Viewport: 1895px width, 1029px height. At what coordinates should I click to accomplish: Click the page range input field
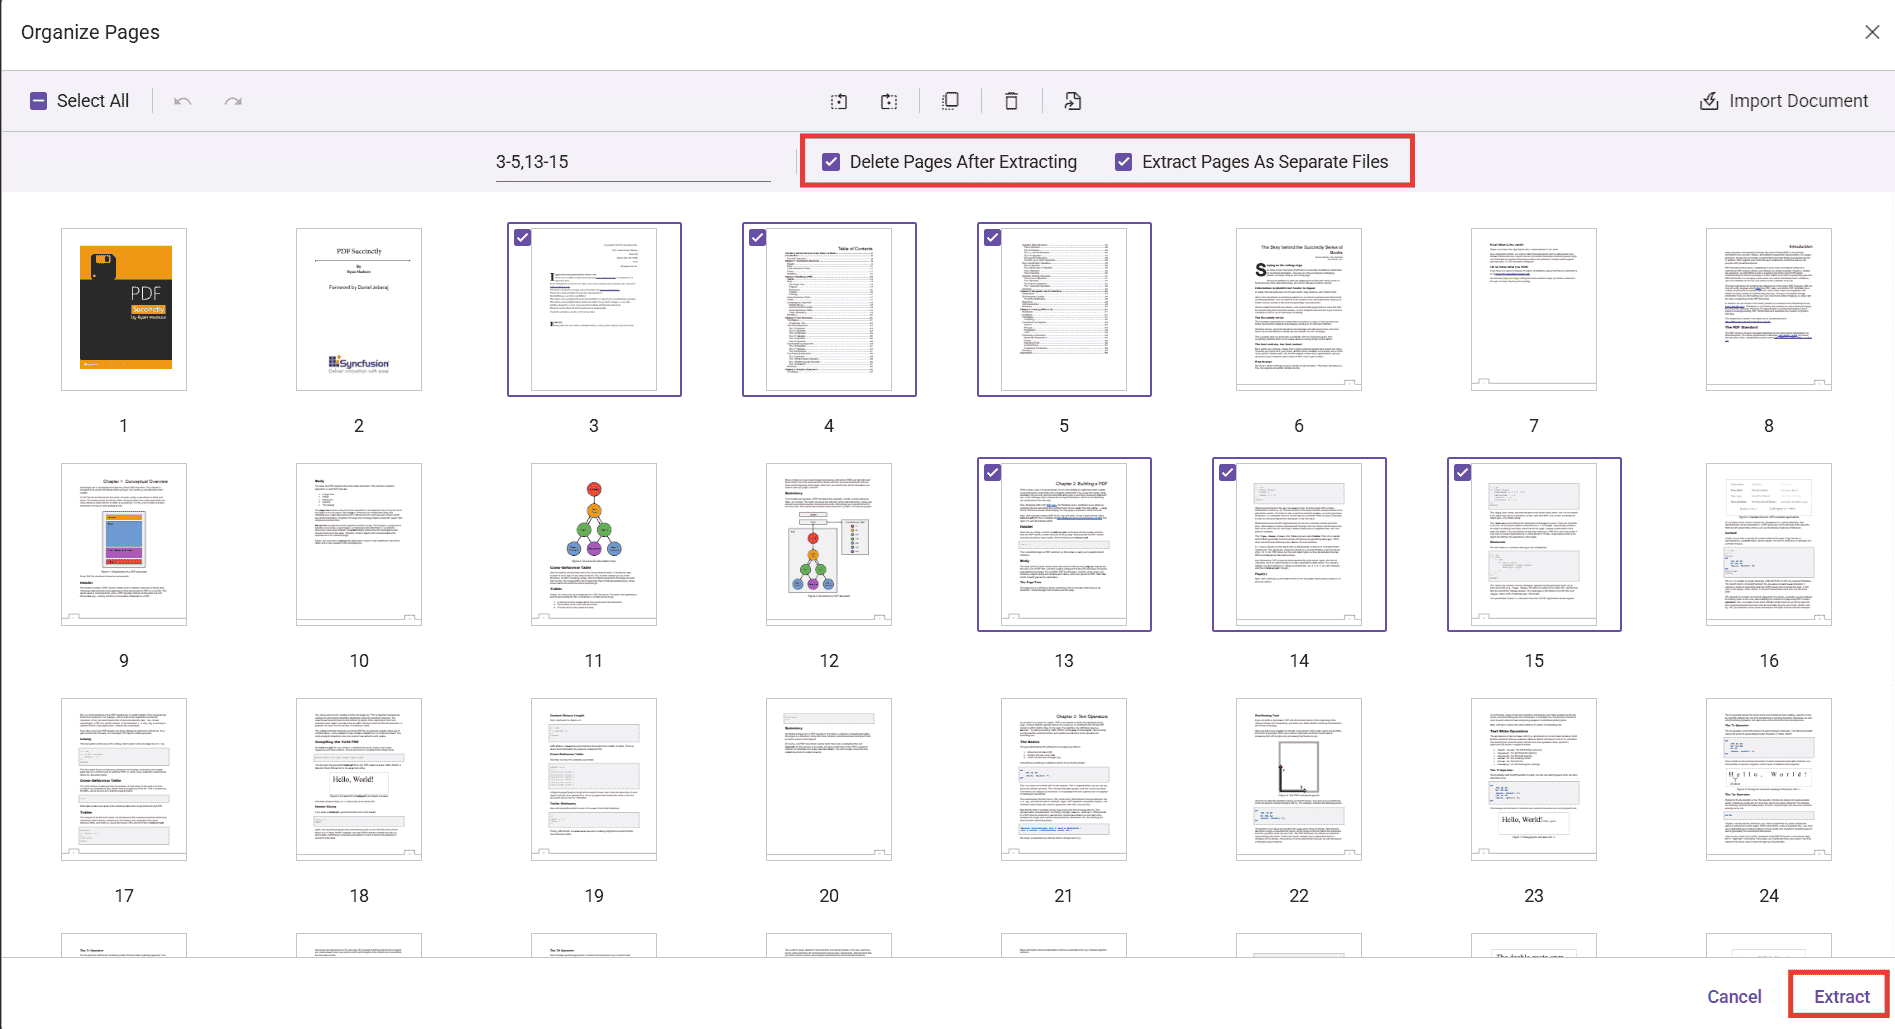[632, 161]
